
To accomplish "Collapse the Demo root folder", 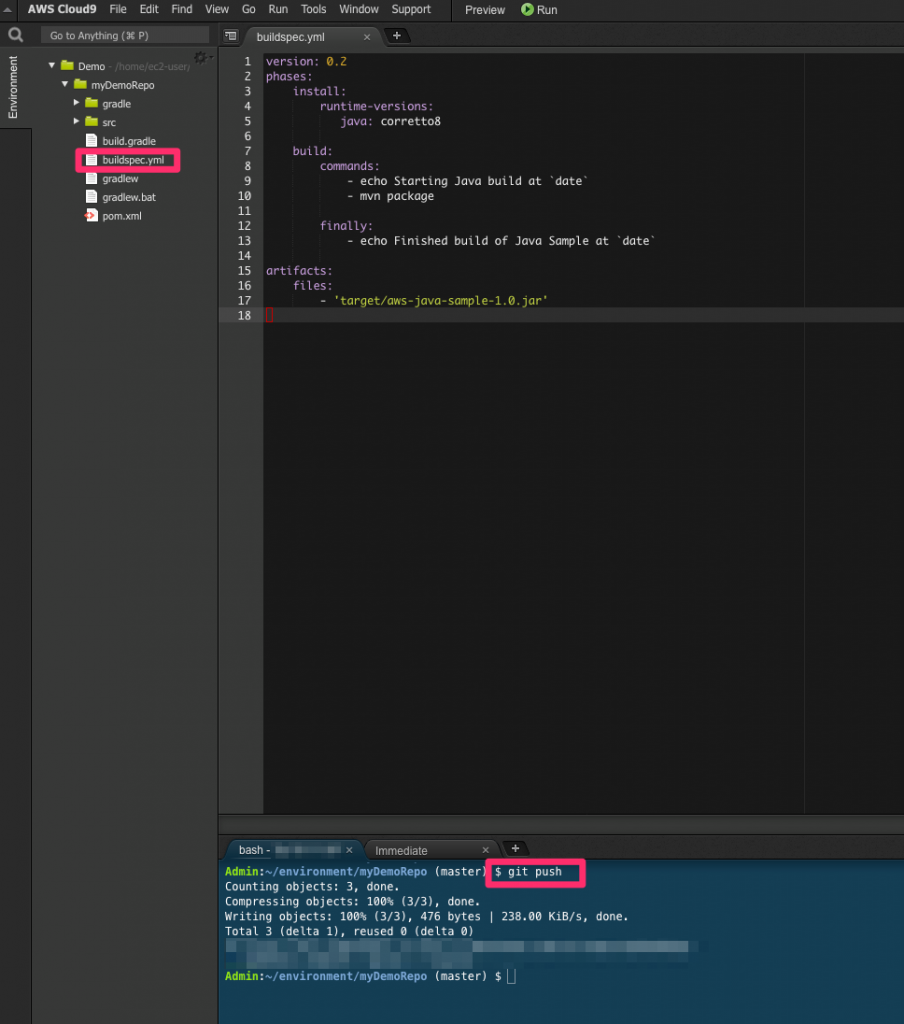I will tap(52, 65).
